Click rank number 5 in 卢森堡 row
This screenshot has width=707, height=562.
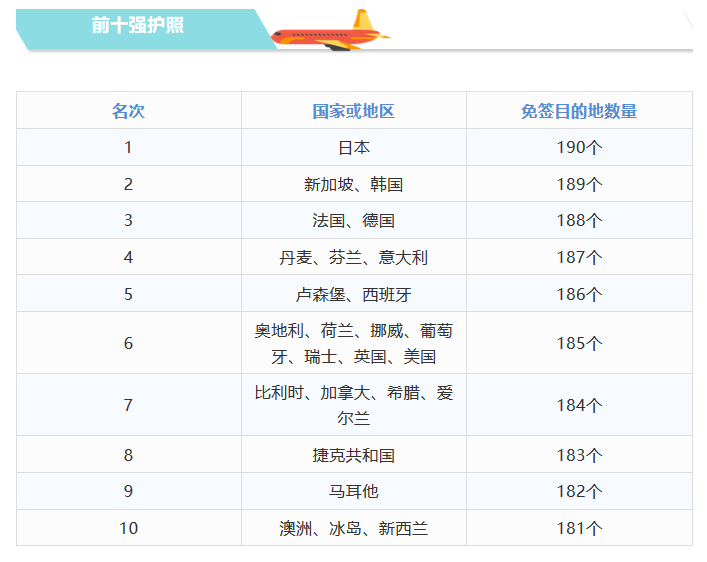[129, 295]
